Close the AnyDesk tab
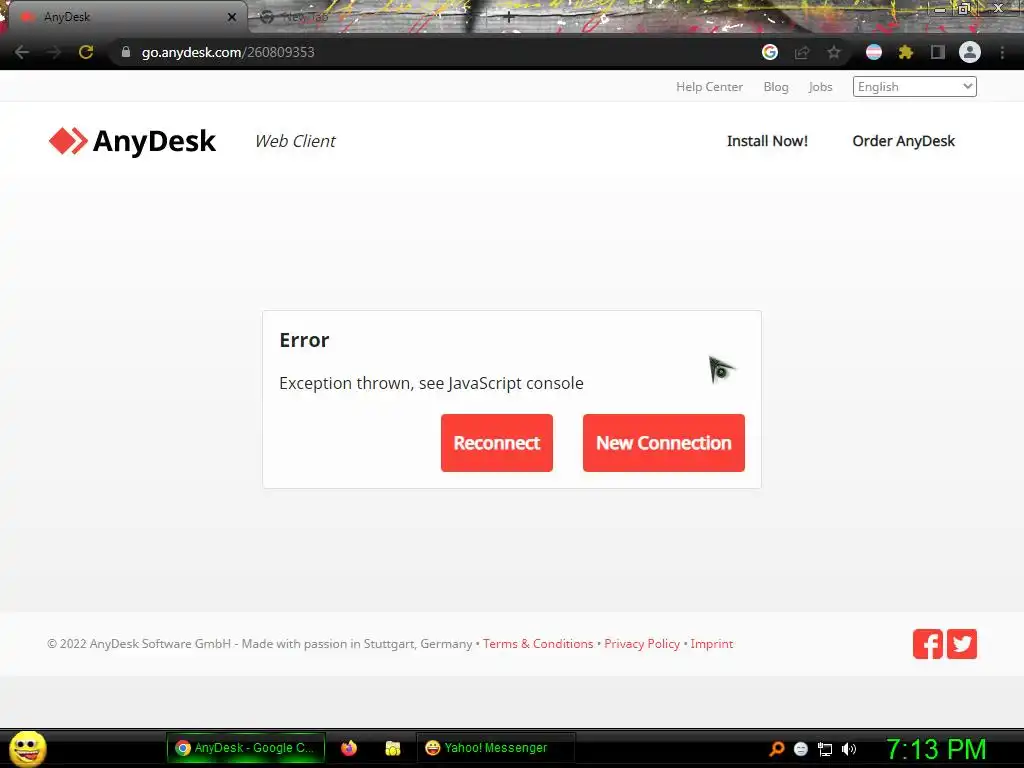This screenshot has height=768, width=1024. point(231,17)
